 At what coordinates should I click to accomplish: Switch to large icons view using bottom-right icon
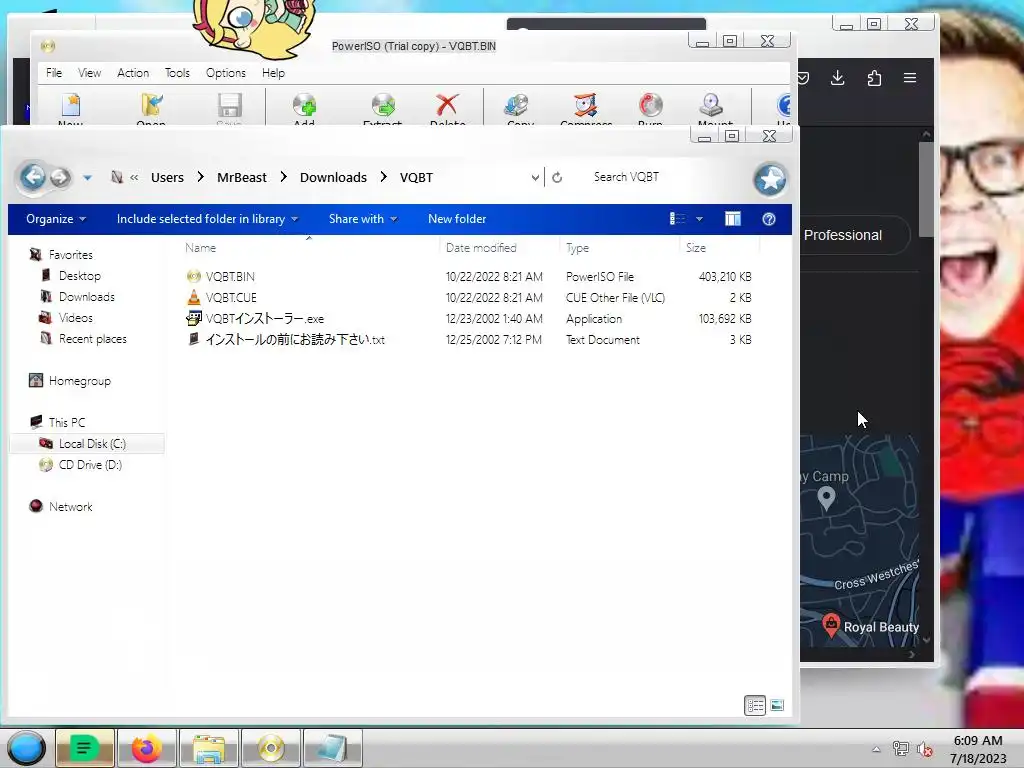[x=776, y=705]
